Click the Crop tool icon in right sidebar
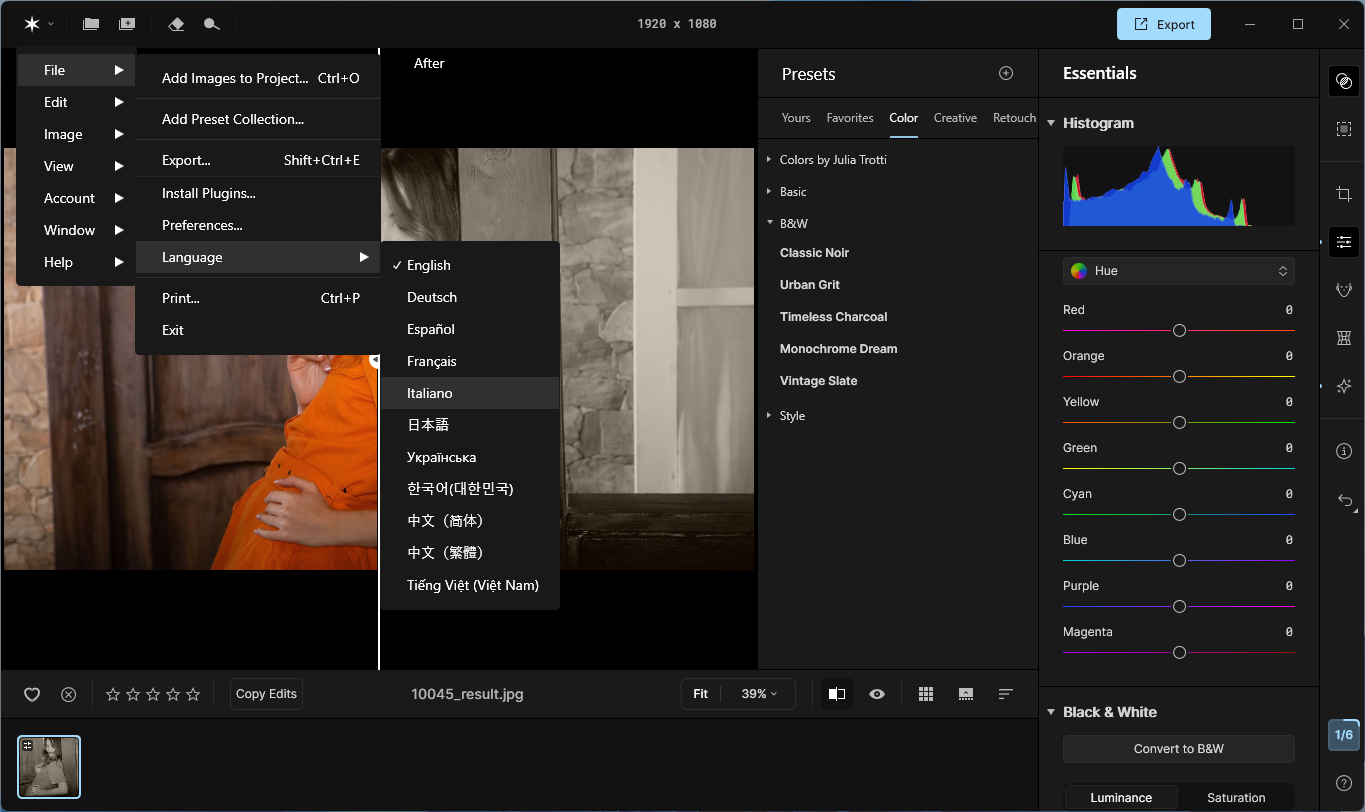 pyautogui.click(x=1343, y=194)
